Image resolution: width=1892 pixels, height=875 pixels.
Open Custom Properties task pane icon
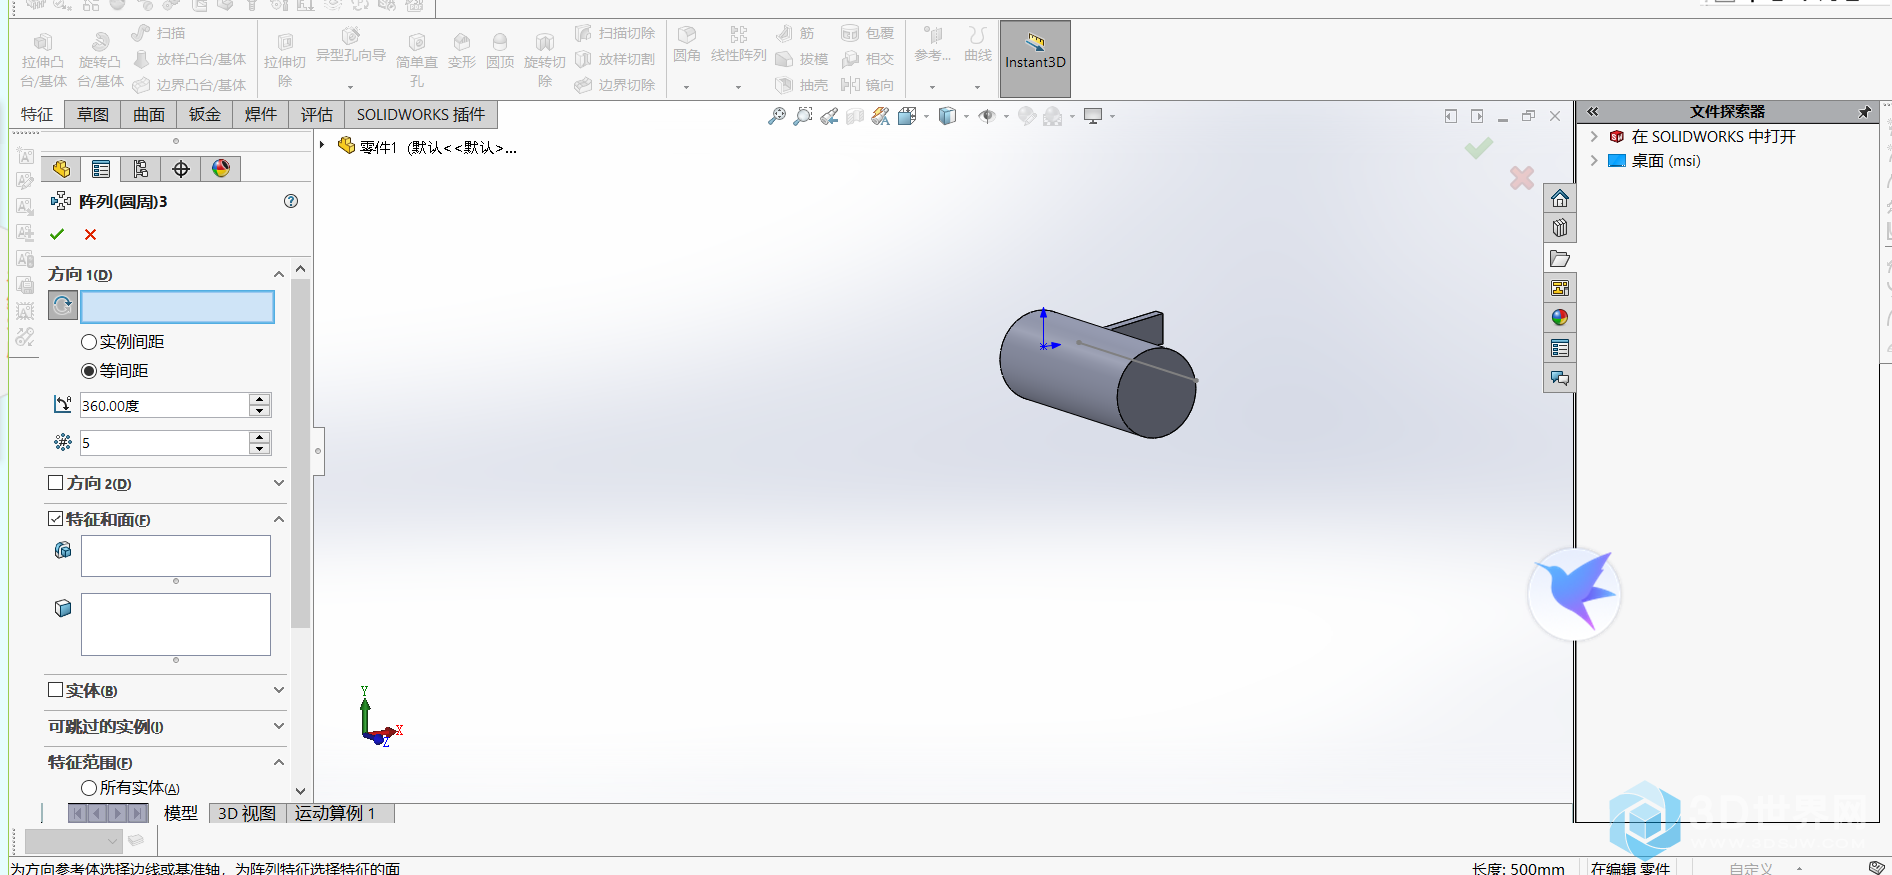tap(1560, 348)
